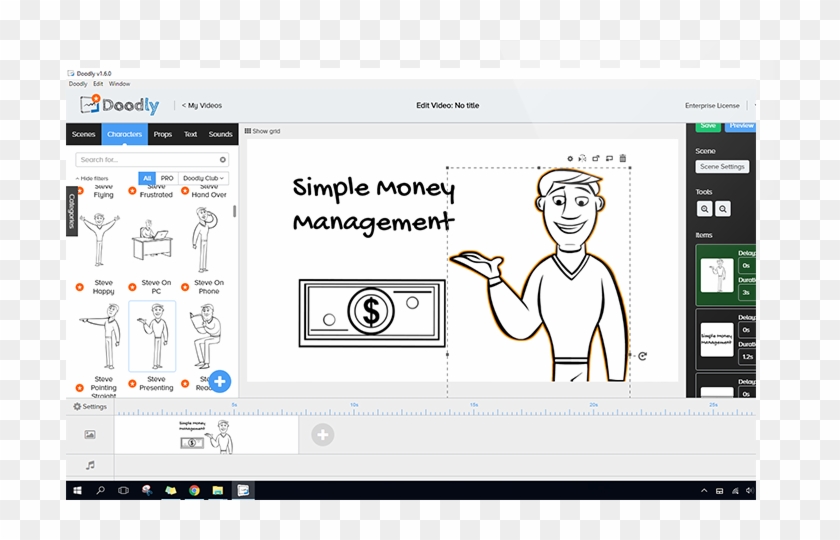
Task: Open Scene Settings
Action: (722, 167)
